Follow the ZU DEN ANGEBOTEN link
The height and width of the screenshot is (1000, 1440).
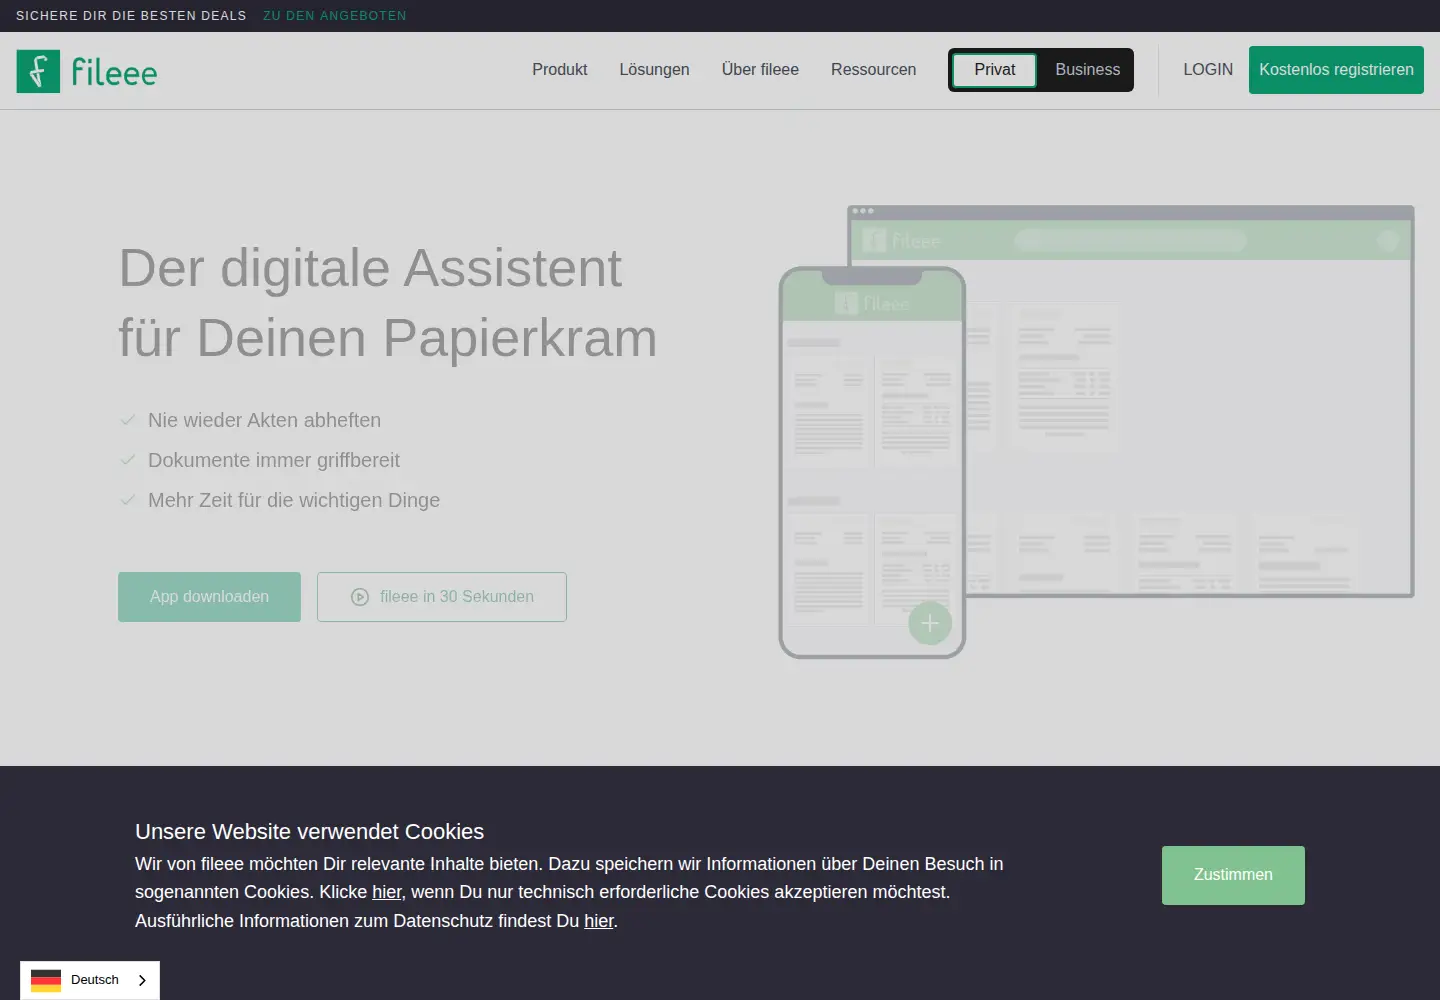pos(335,16)
